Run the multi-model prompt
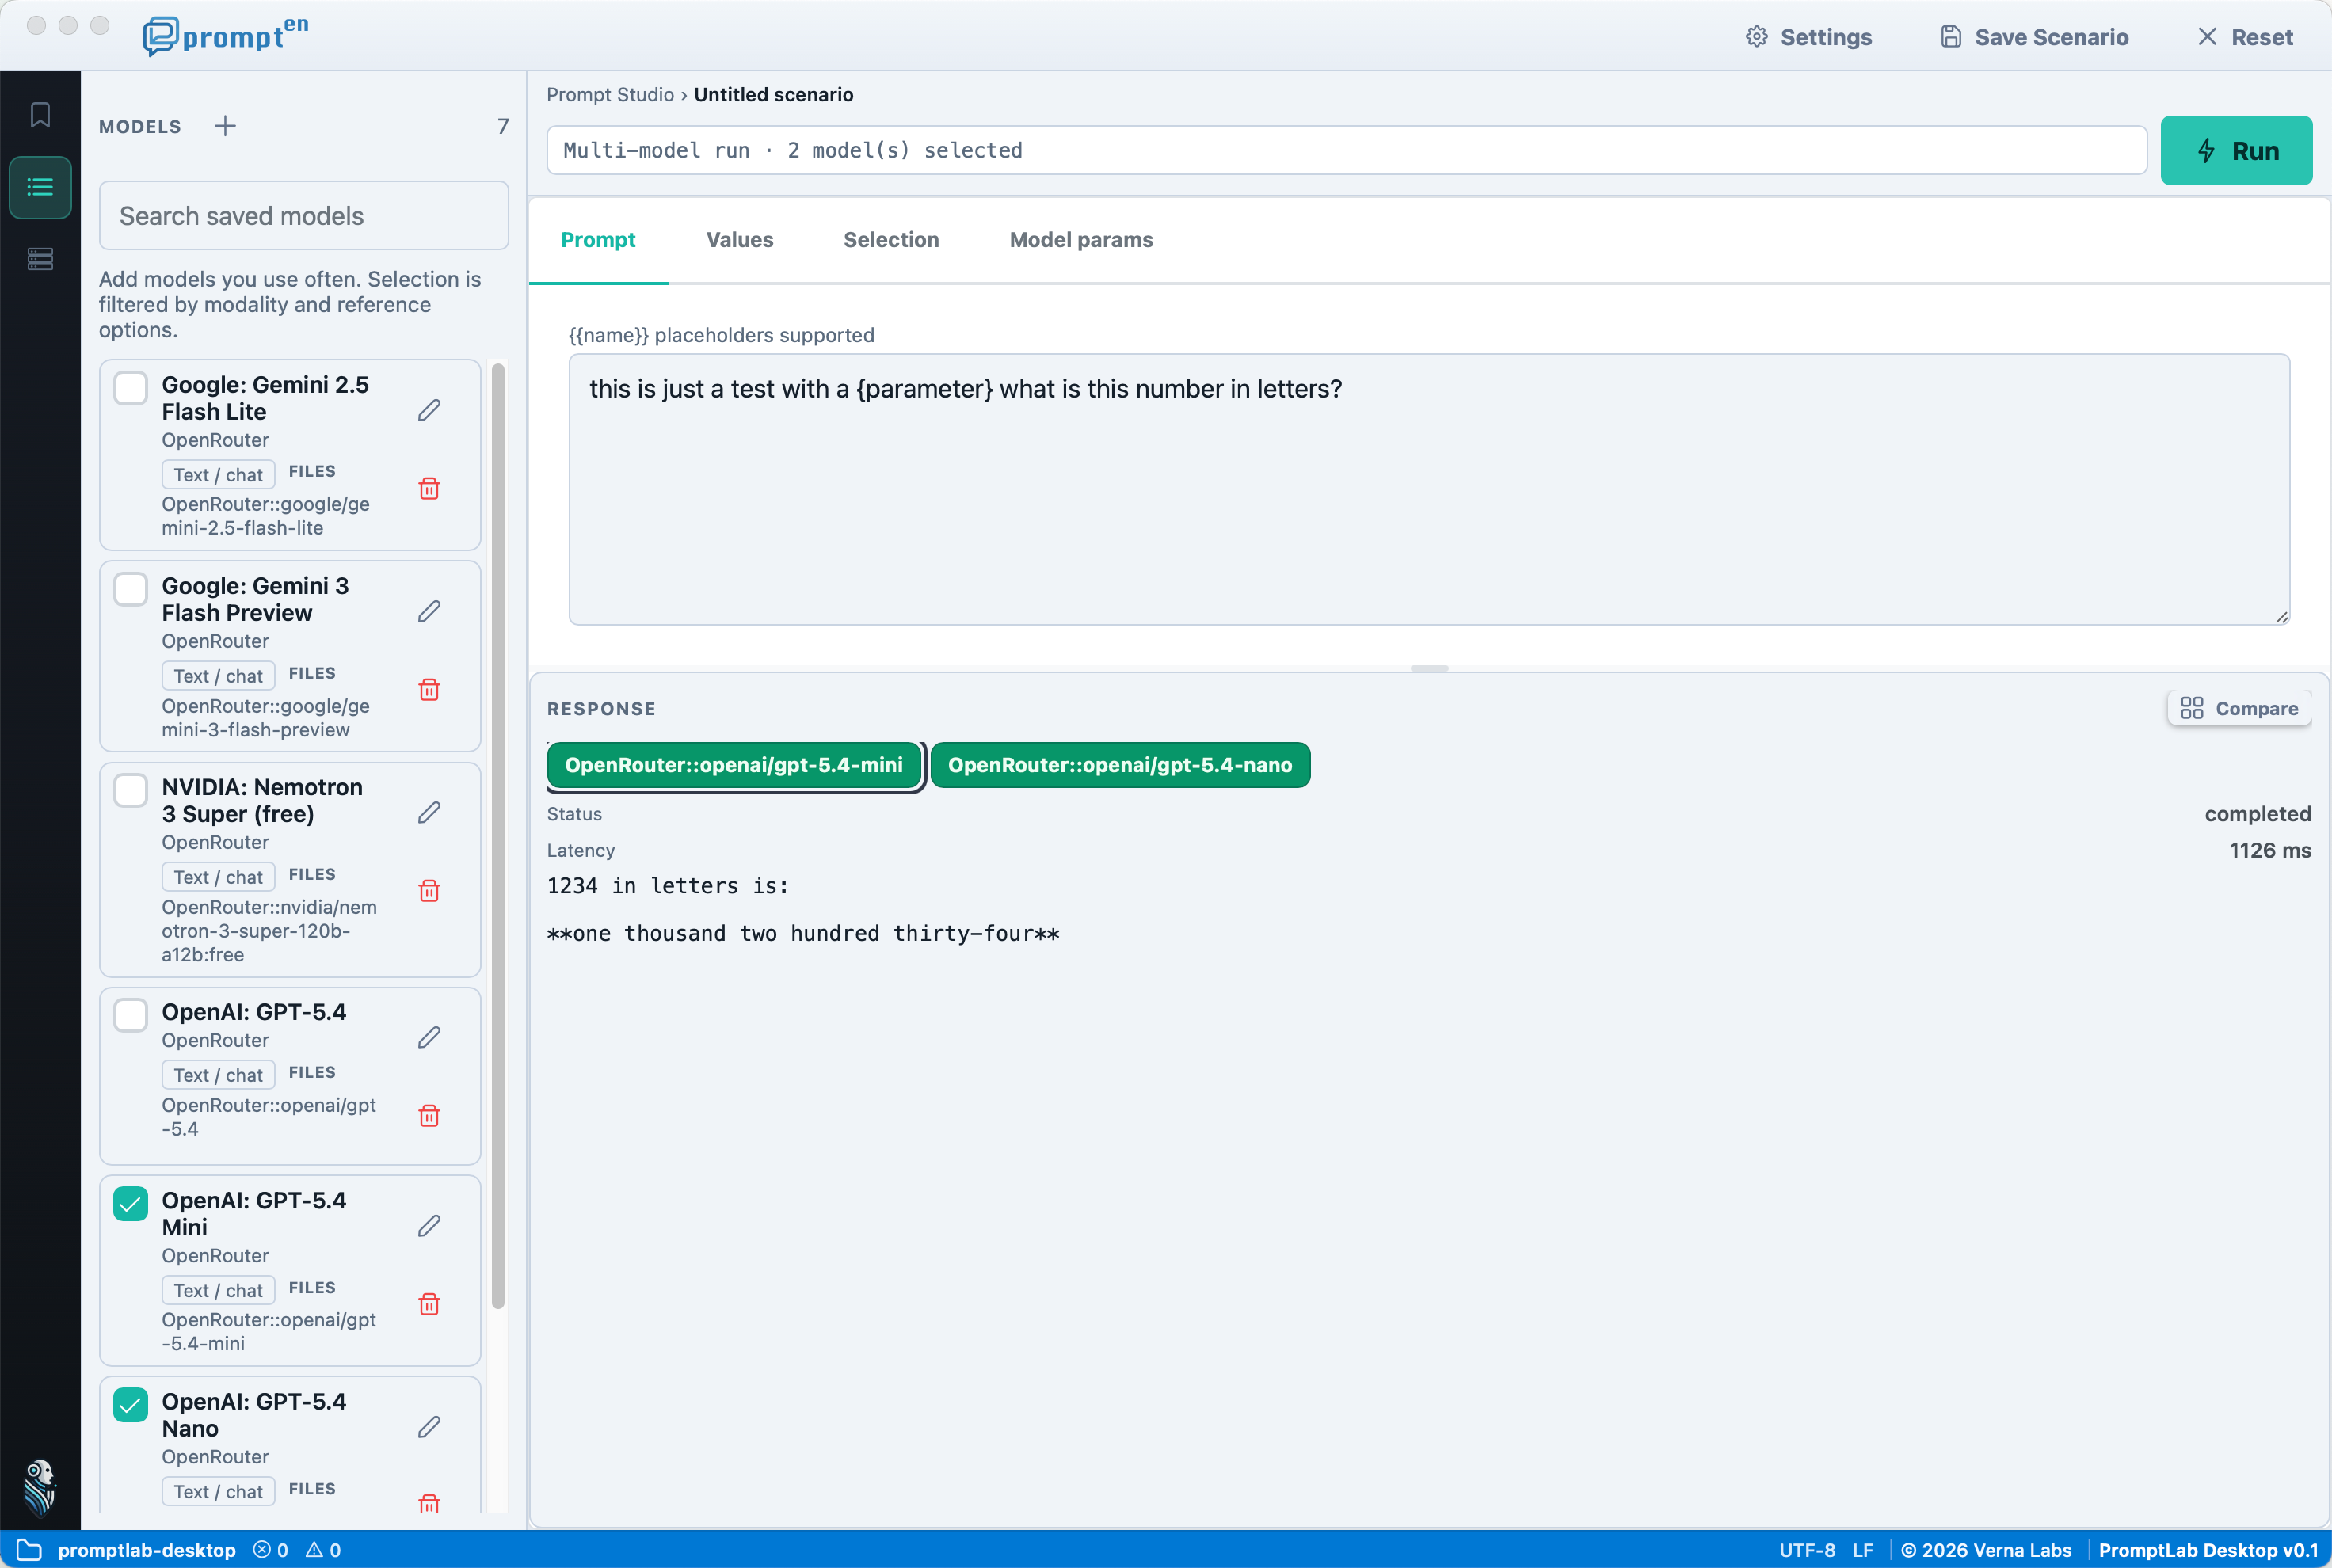Viewport: 2332px width, 1568px height. coord(2236,150)
